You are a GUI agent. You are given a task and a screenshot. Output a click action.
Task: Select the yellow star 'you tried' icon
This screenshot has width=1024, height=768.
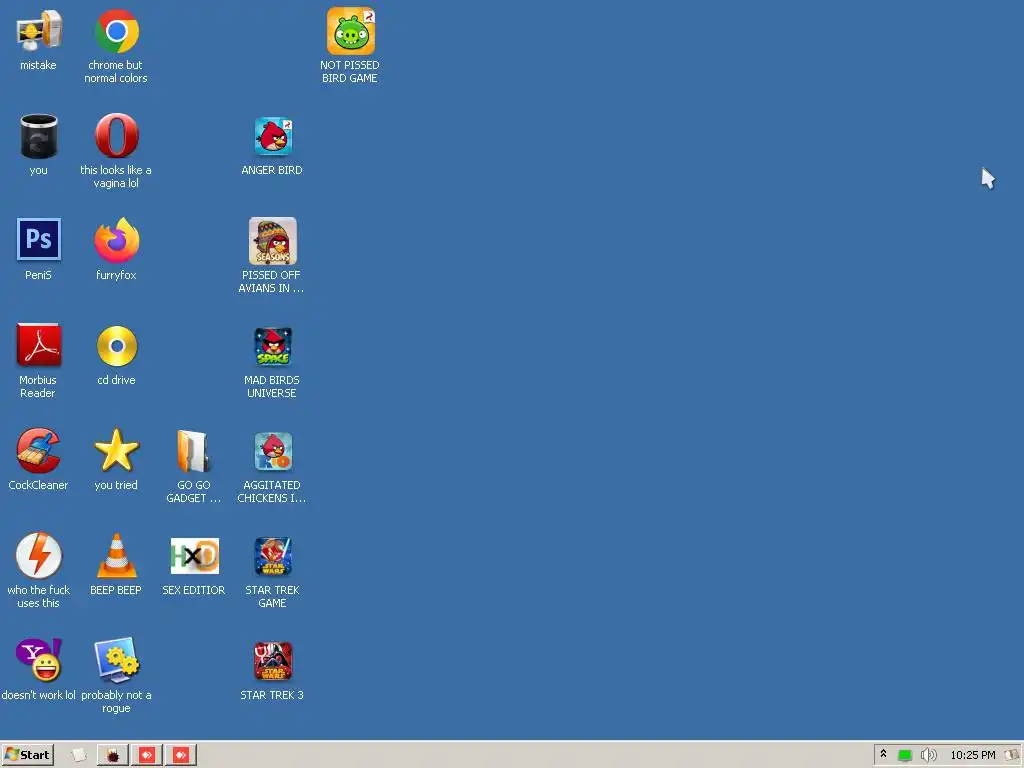pos(116,451)
